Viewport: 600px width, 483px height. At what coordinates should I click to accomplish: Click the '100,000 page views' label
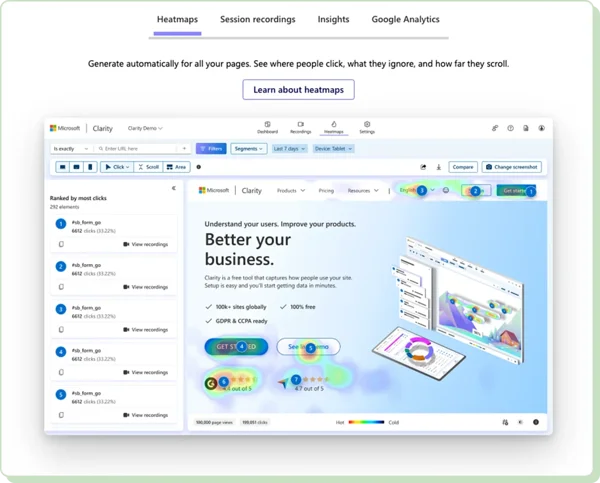(x=214, y=422)
